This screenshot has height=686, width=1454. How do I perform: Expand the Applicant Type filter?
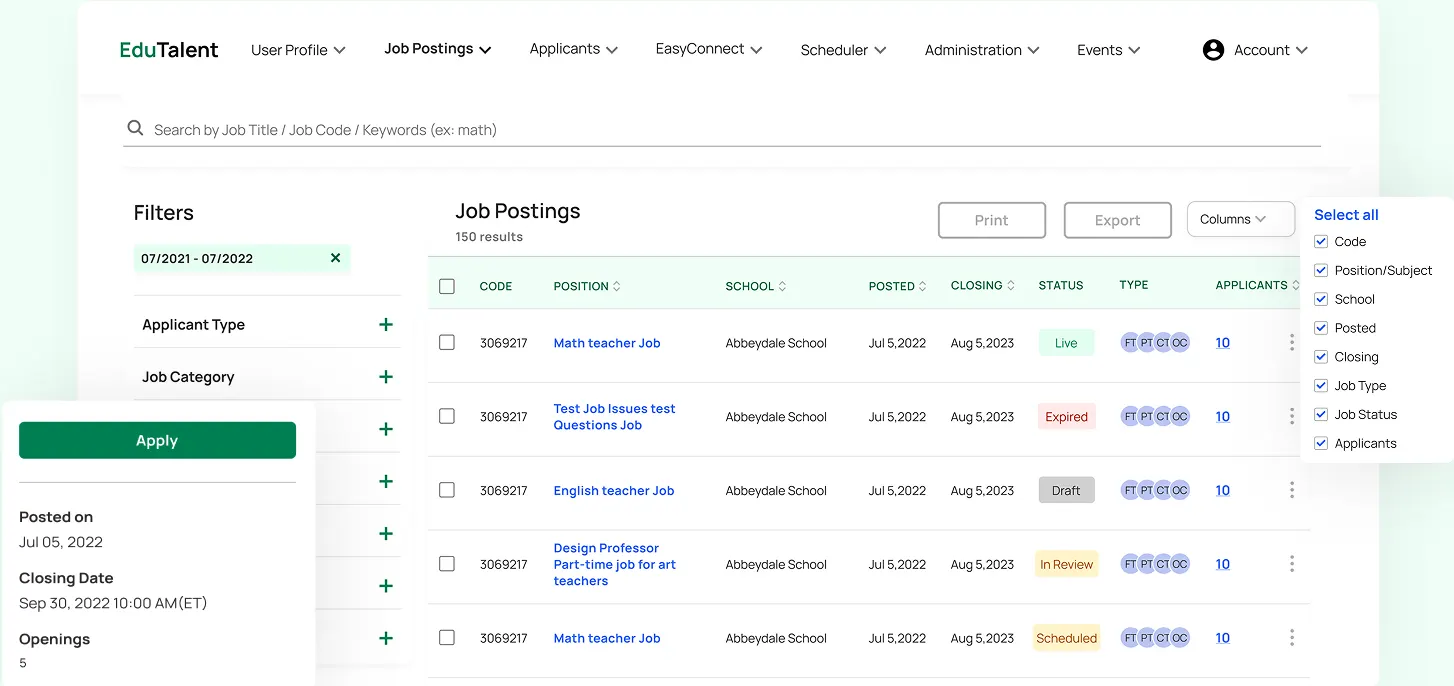pyautogui.click(x=385, y=324)
